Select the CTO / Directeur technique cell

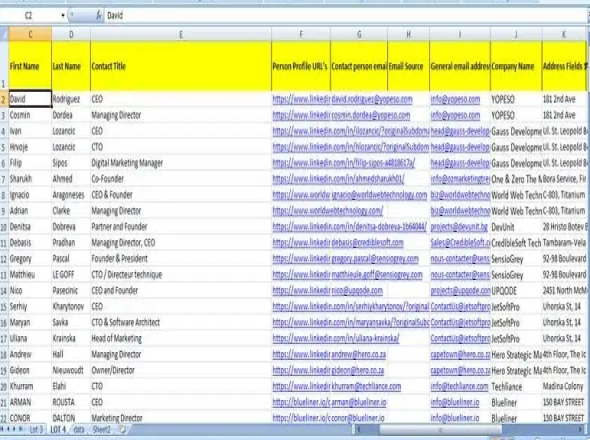[181, 275]
